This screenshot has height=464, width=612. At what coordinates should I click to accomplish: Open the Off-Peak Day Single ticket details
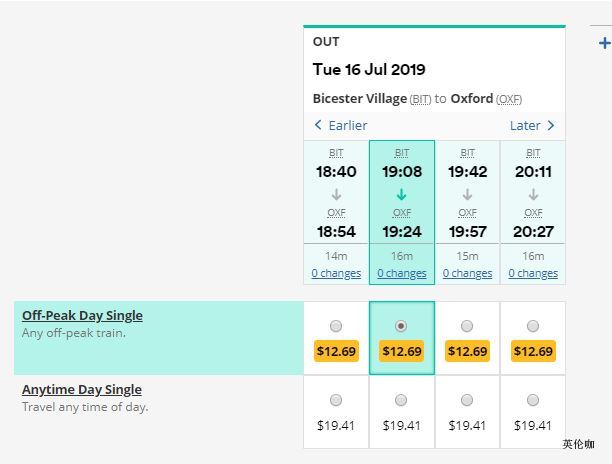point(82,315)
